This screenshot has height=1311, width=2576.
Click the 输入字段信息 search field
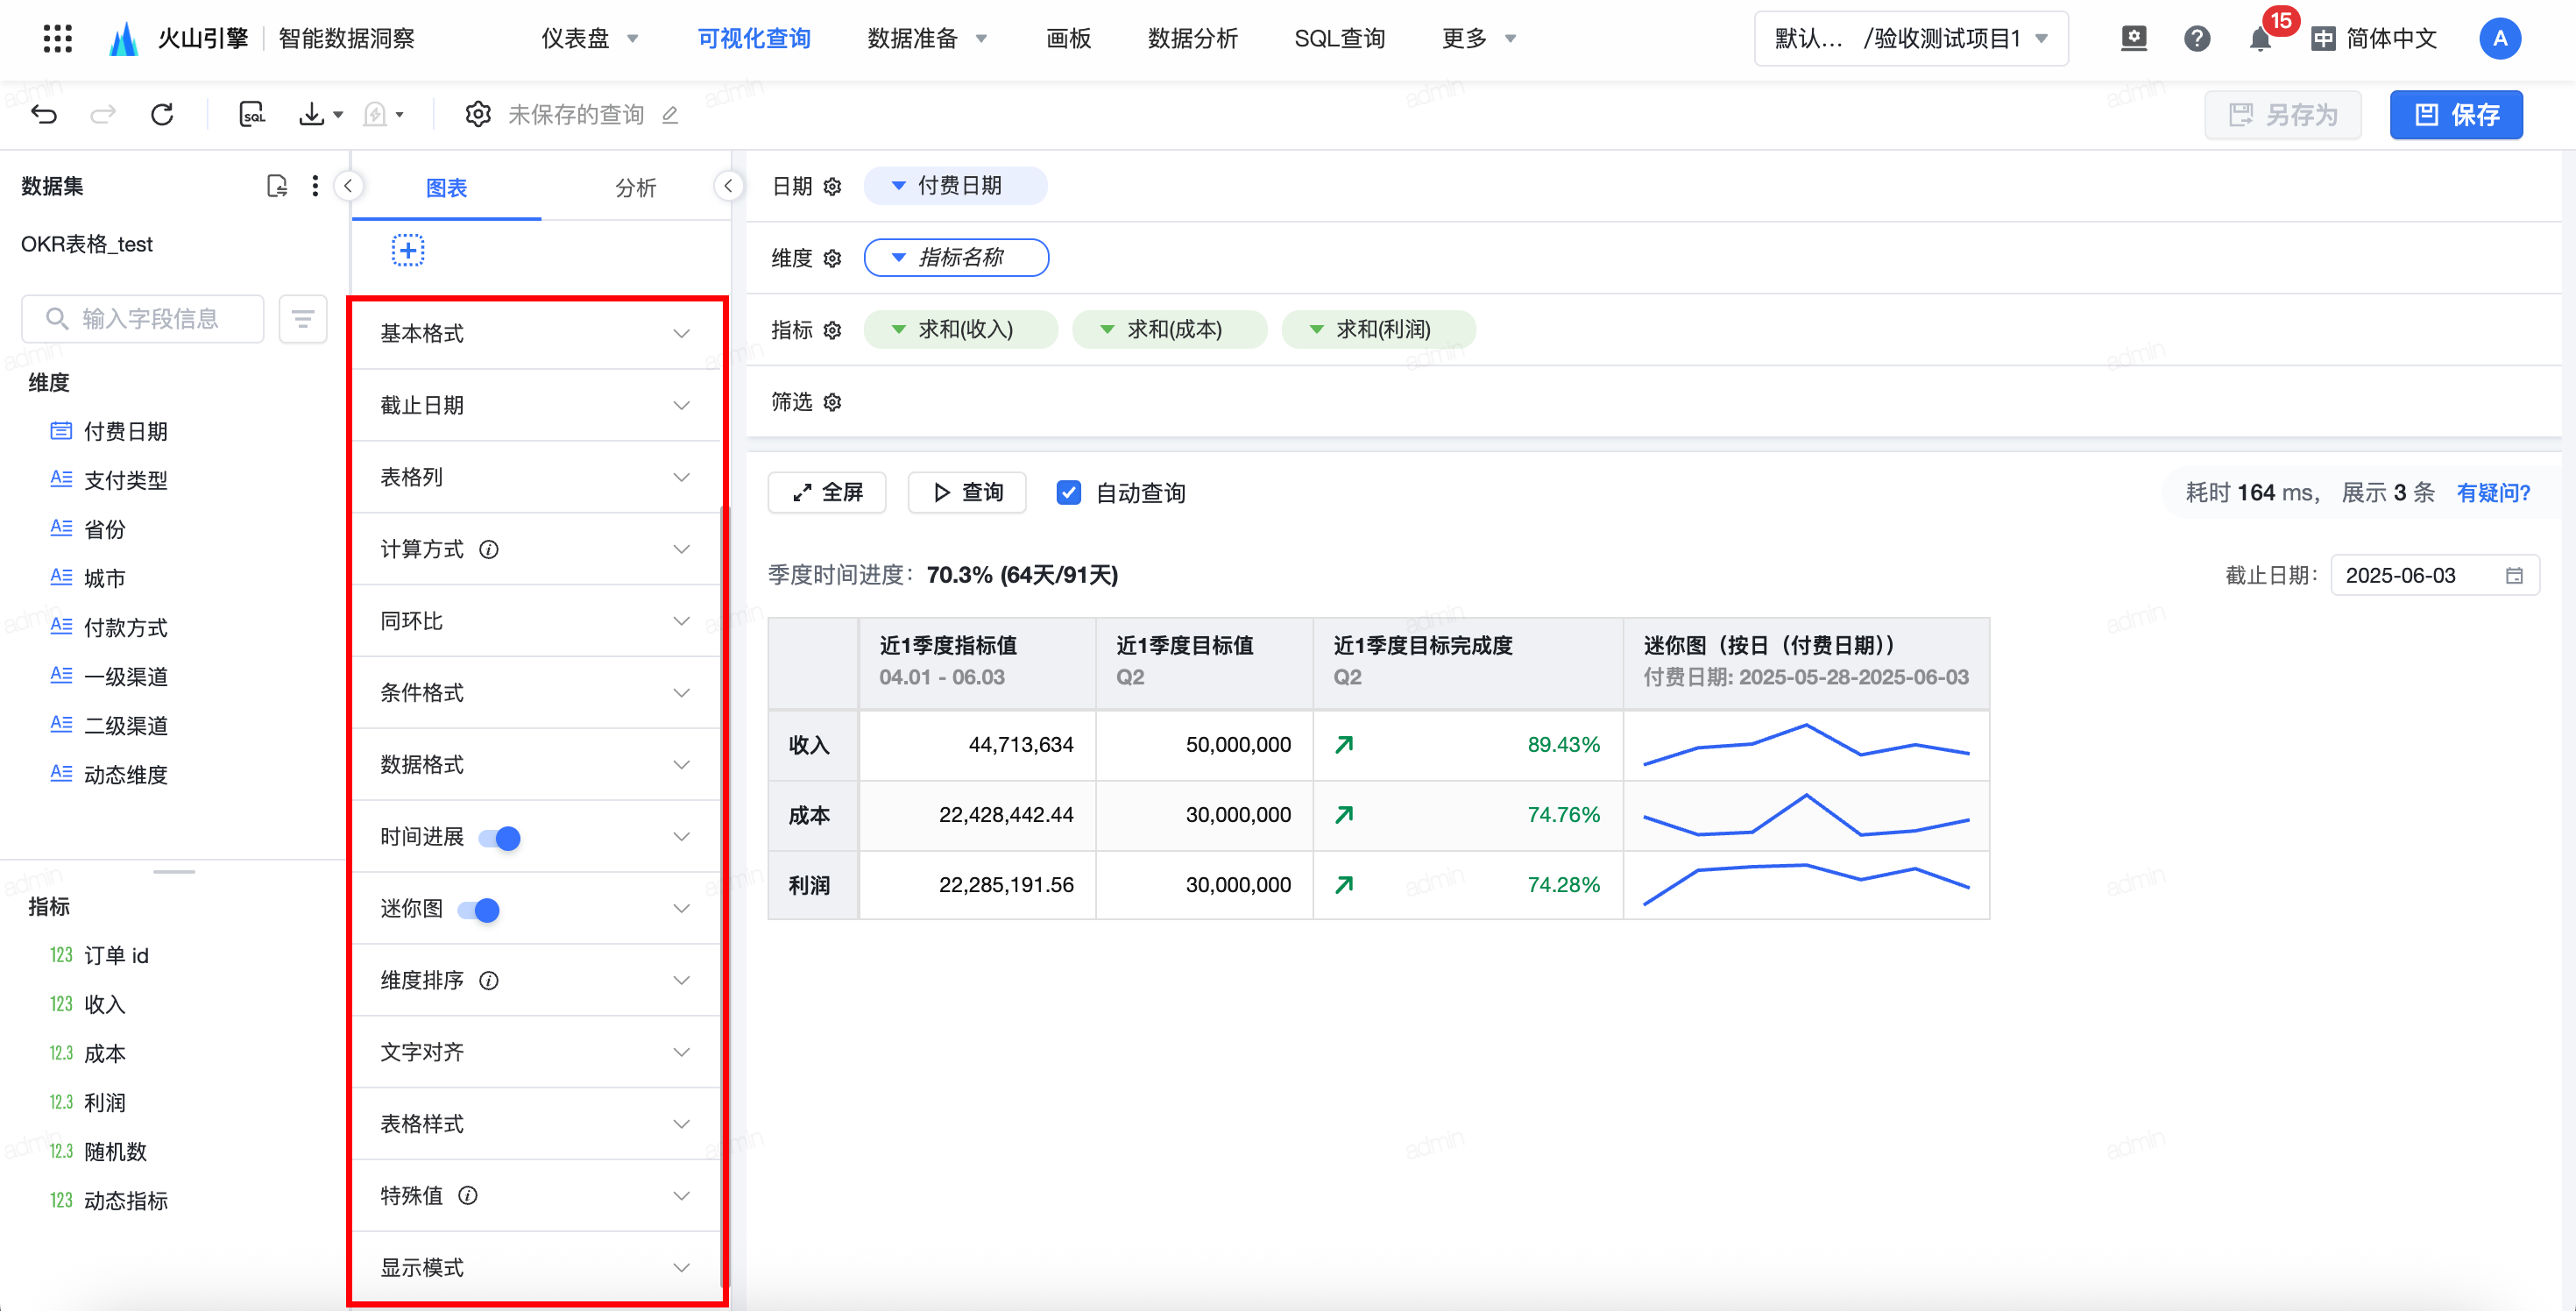tap(143, 319)
